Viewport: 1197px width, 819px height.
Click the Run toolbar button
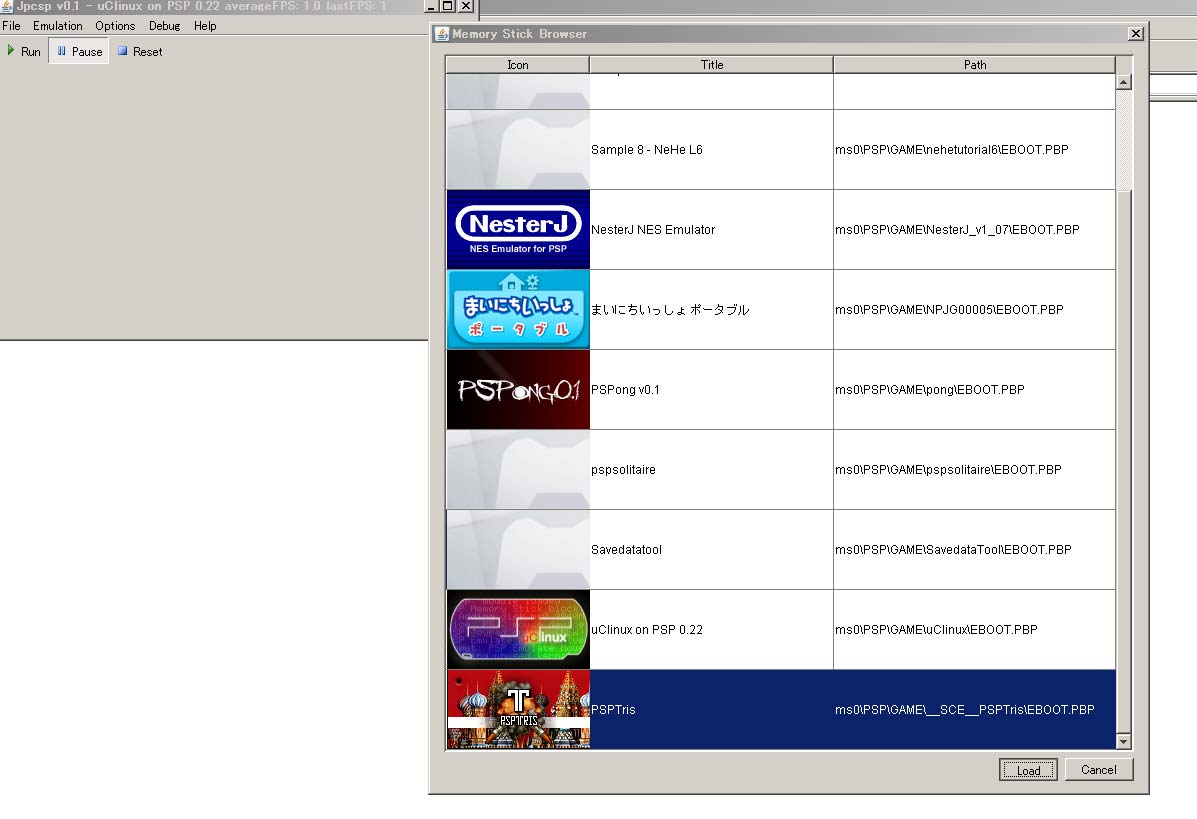24,51
